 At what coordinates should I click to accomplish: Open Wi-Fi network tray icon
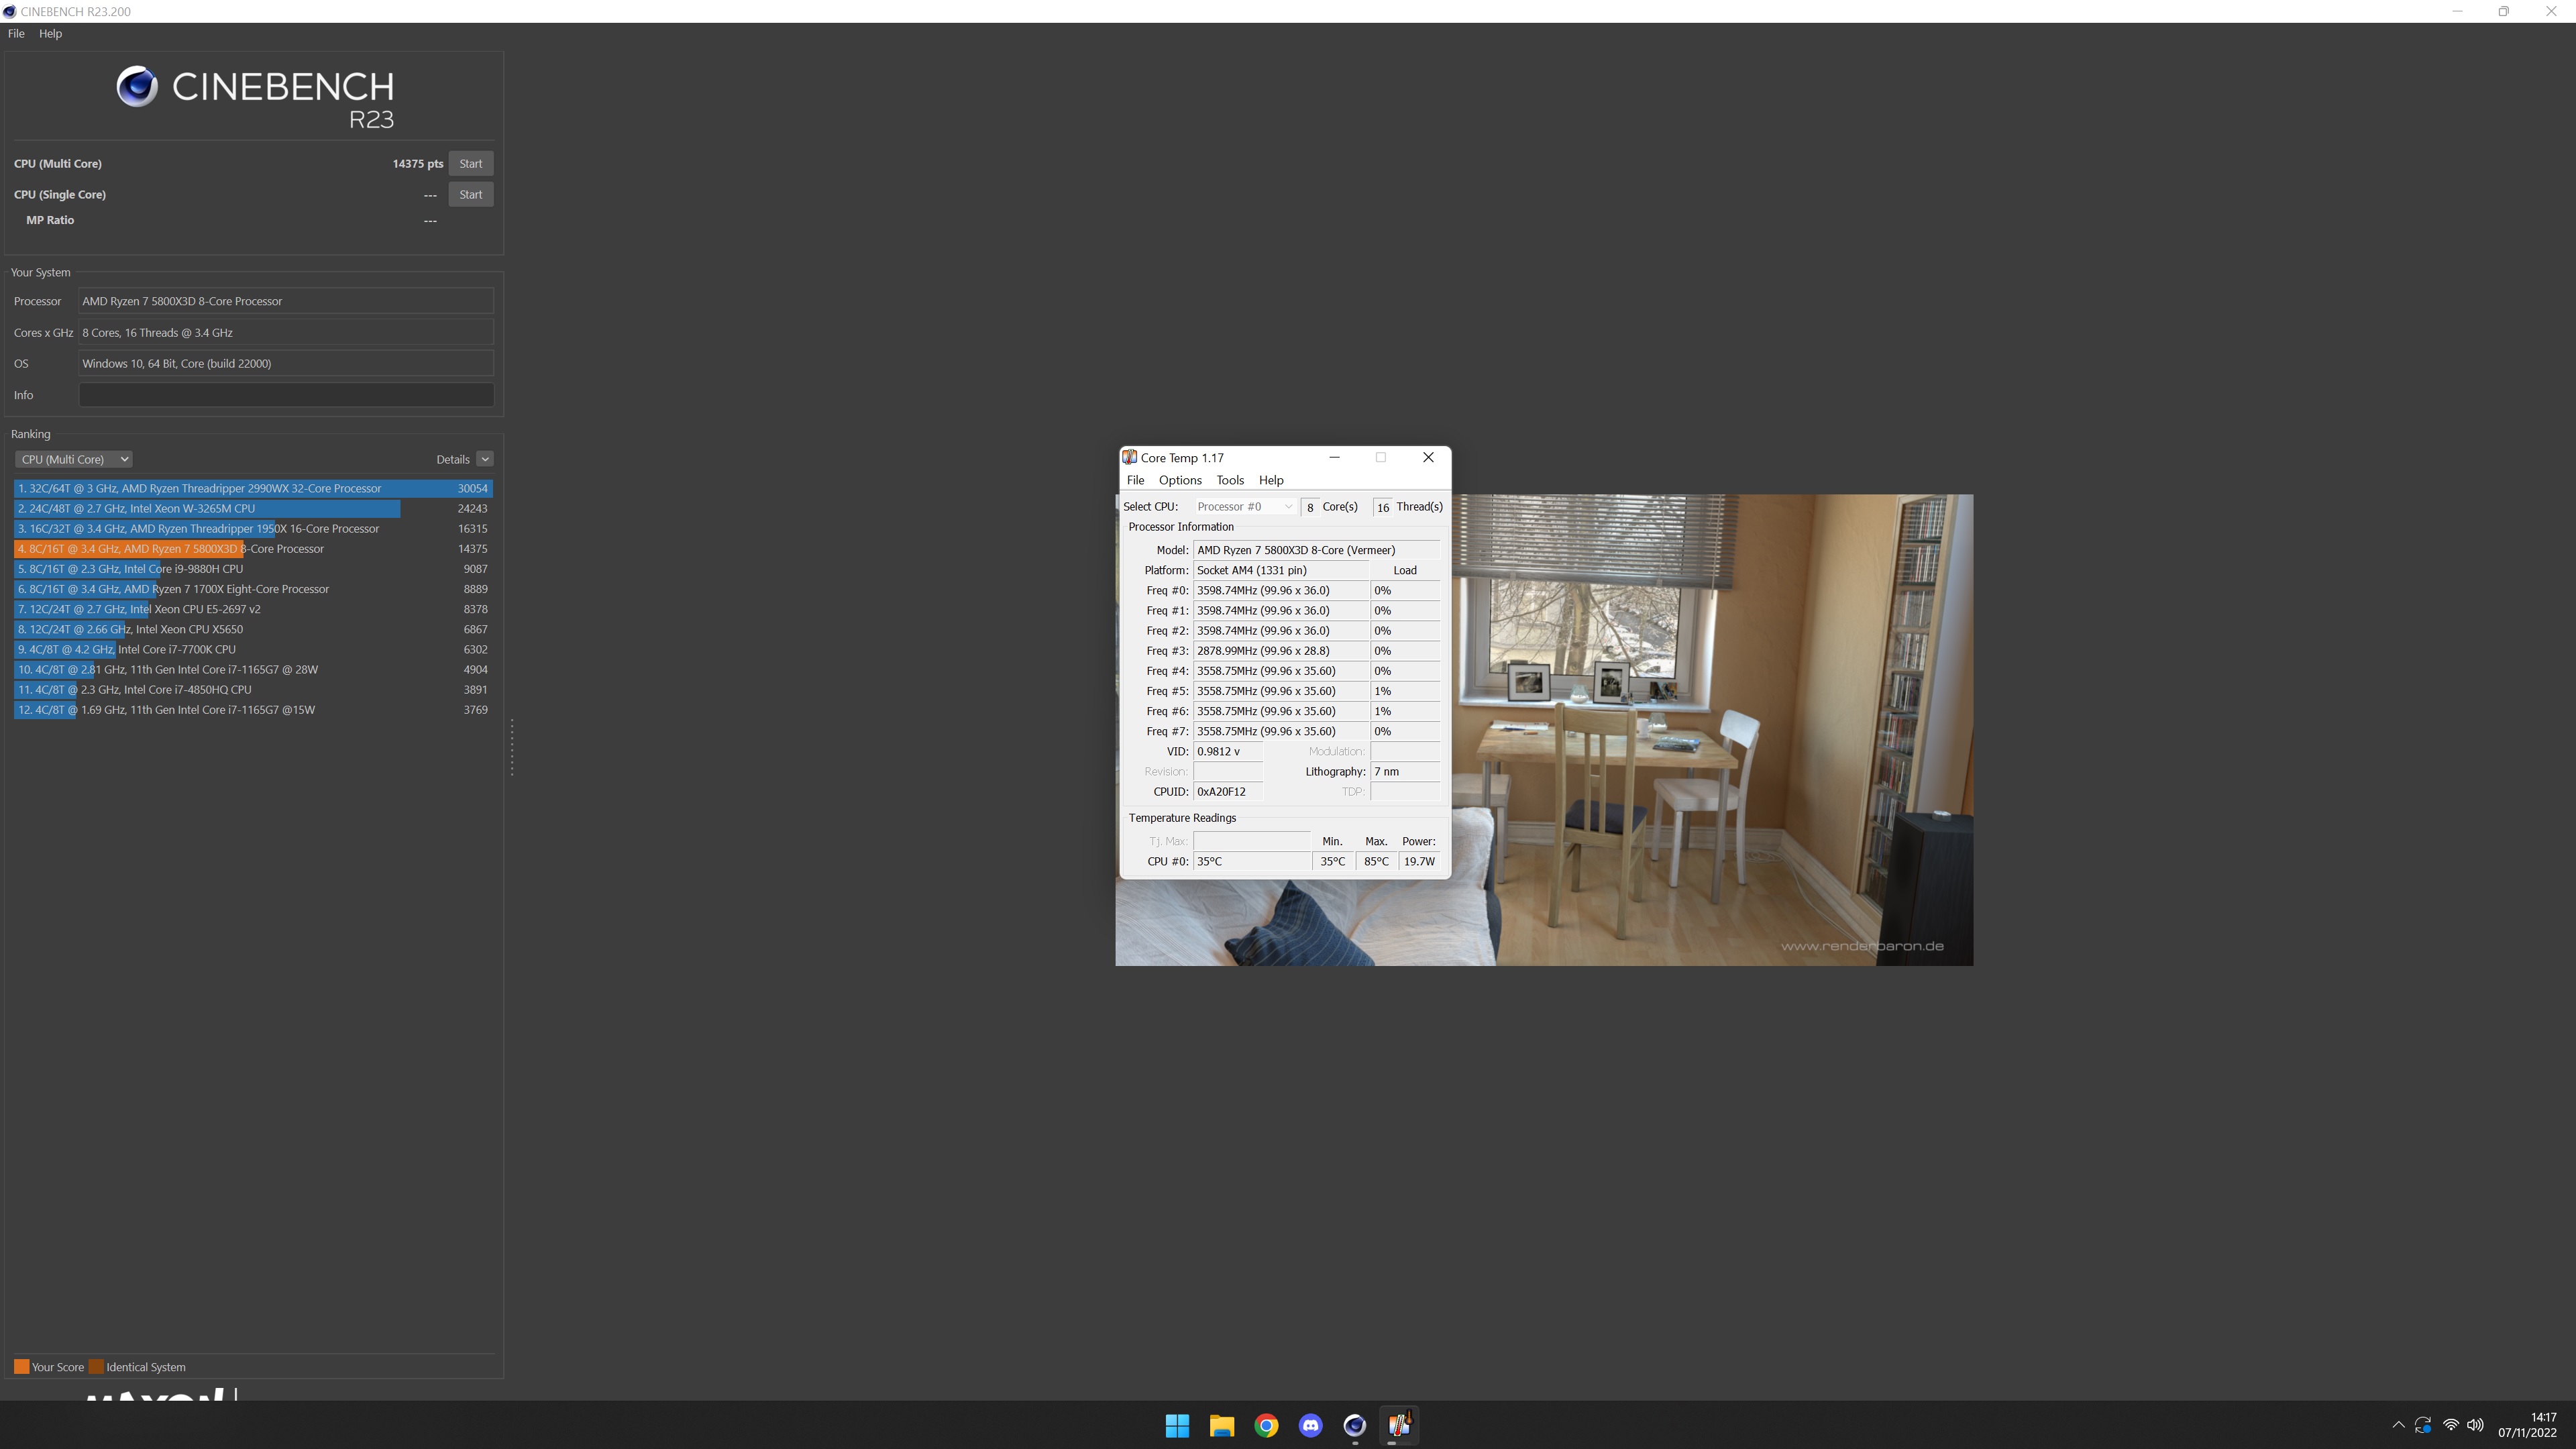coord(2450,1425)
